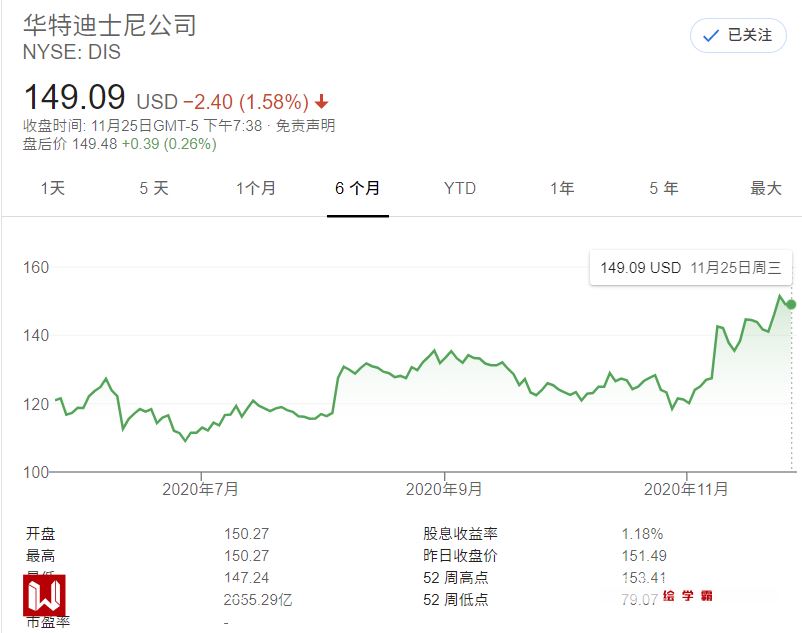Choose the 1个月 range tab
Screen dimensions: 802x633
256,188
